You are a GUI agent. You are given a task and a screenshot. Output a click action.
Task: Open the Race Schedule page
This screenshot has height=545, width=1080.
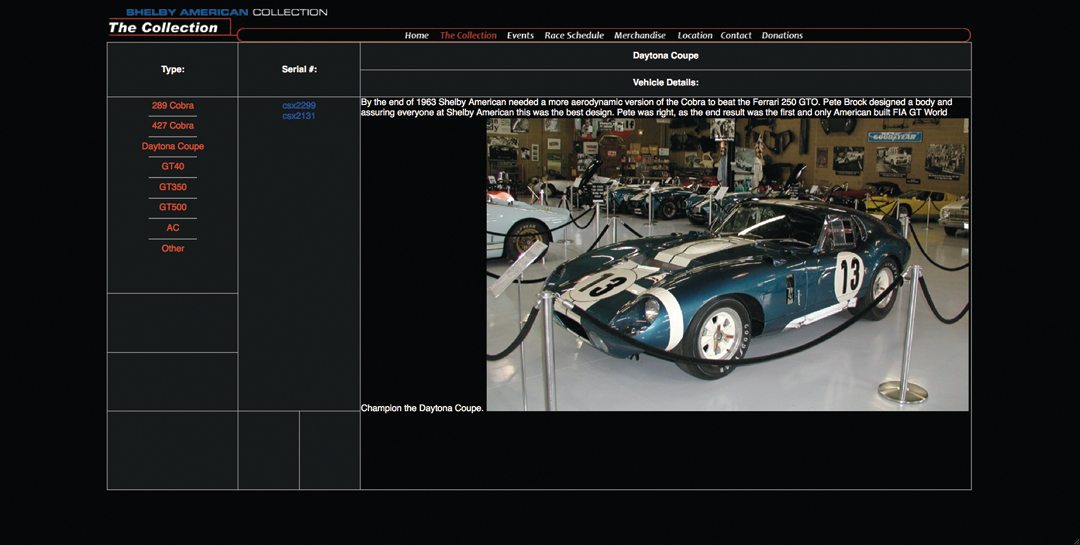pos(574,35)
